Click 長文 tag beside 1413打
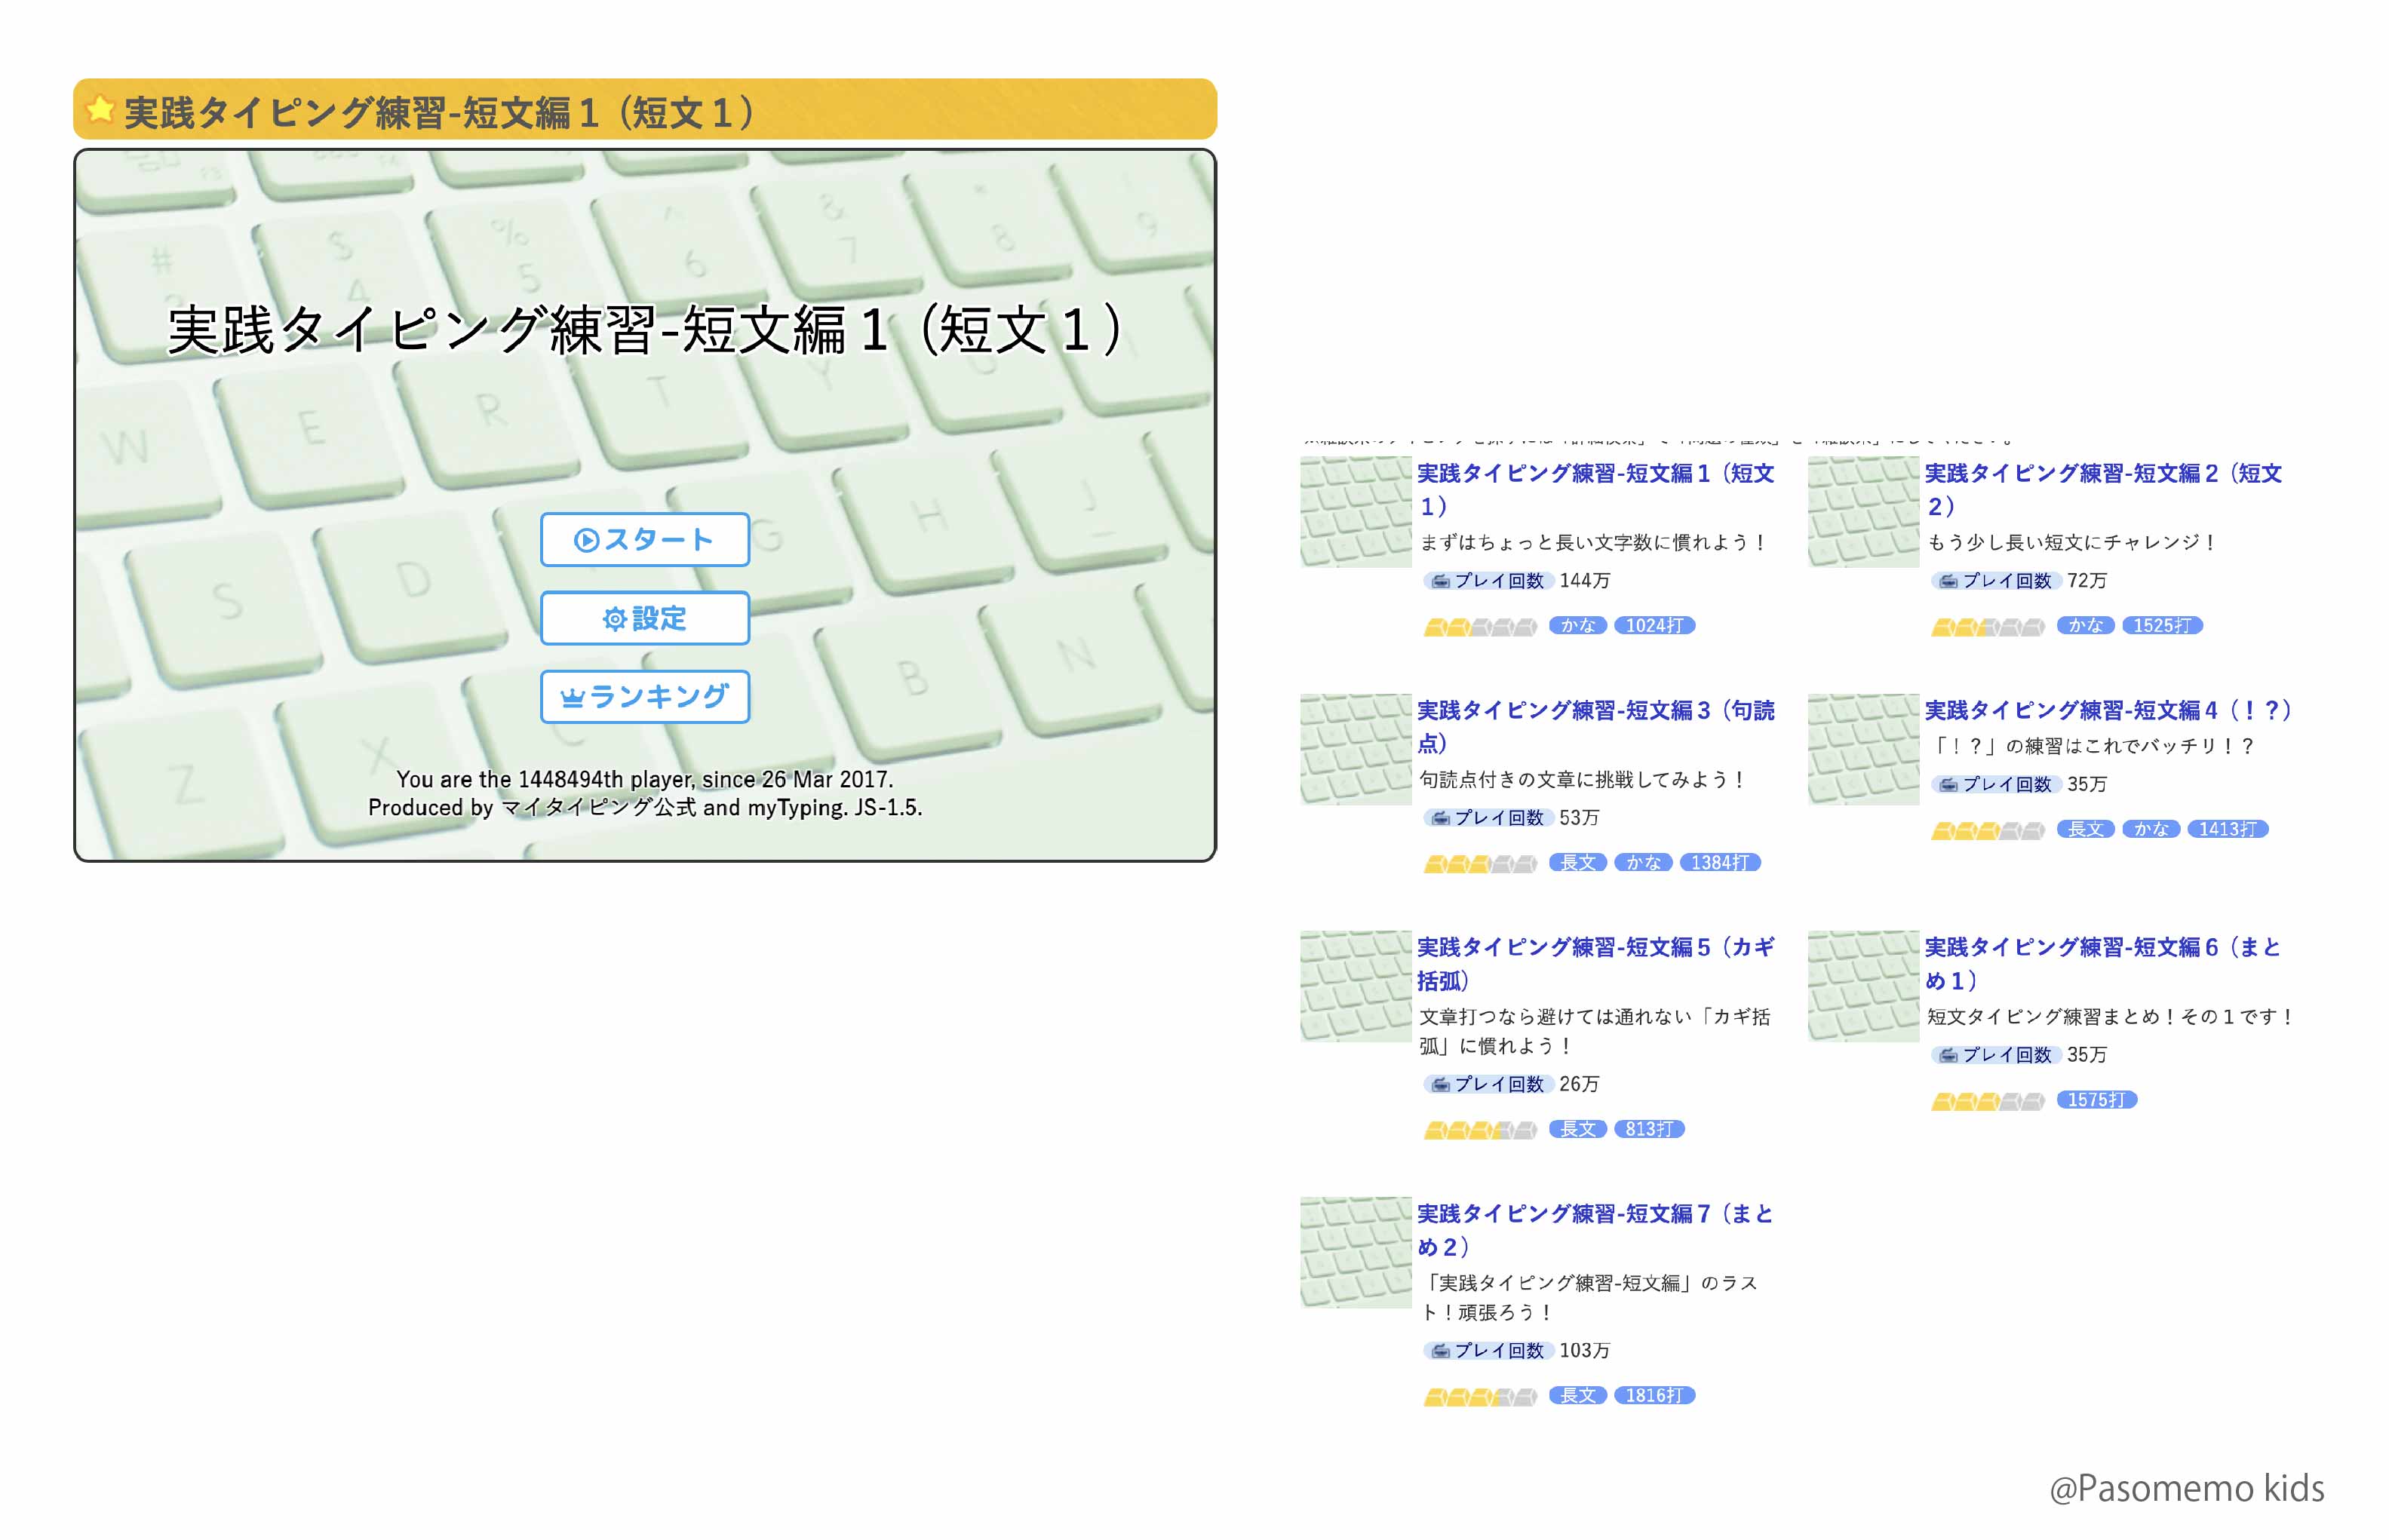 click(2086, 828)
